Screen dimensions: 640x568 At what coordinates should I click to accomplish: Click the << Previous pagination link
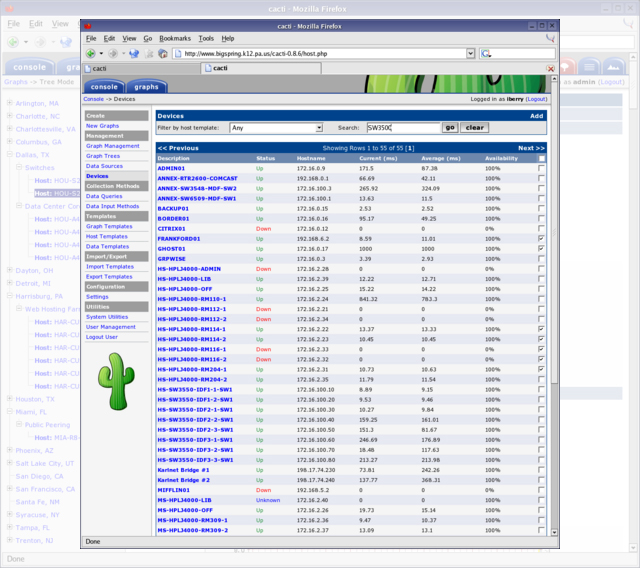pos(178,148)
